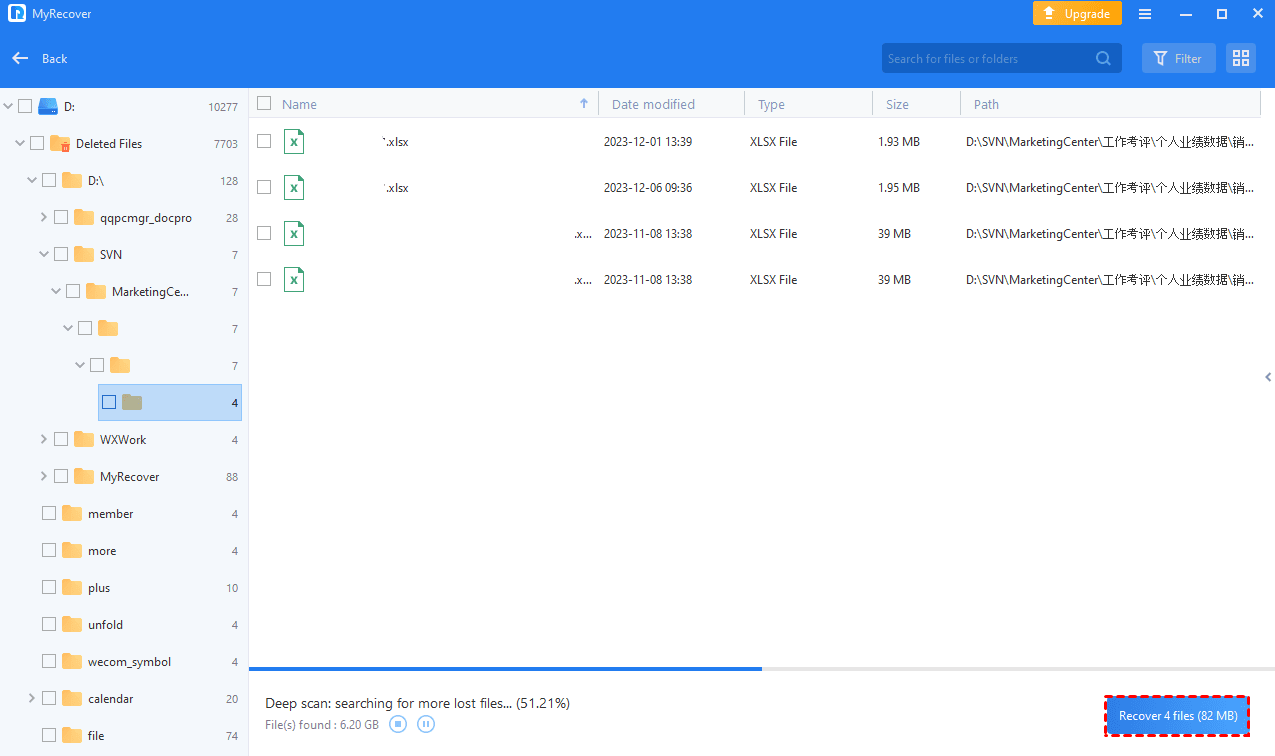Sort list by Size column header
This screenshot has width=1275, height=756.
coord(897,104)
